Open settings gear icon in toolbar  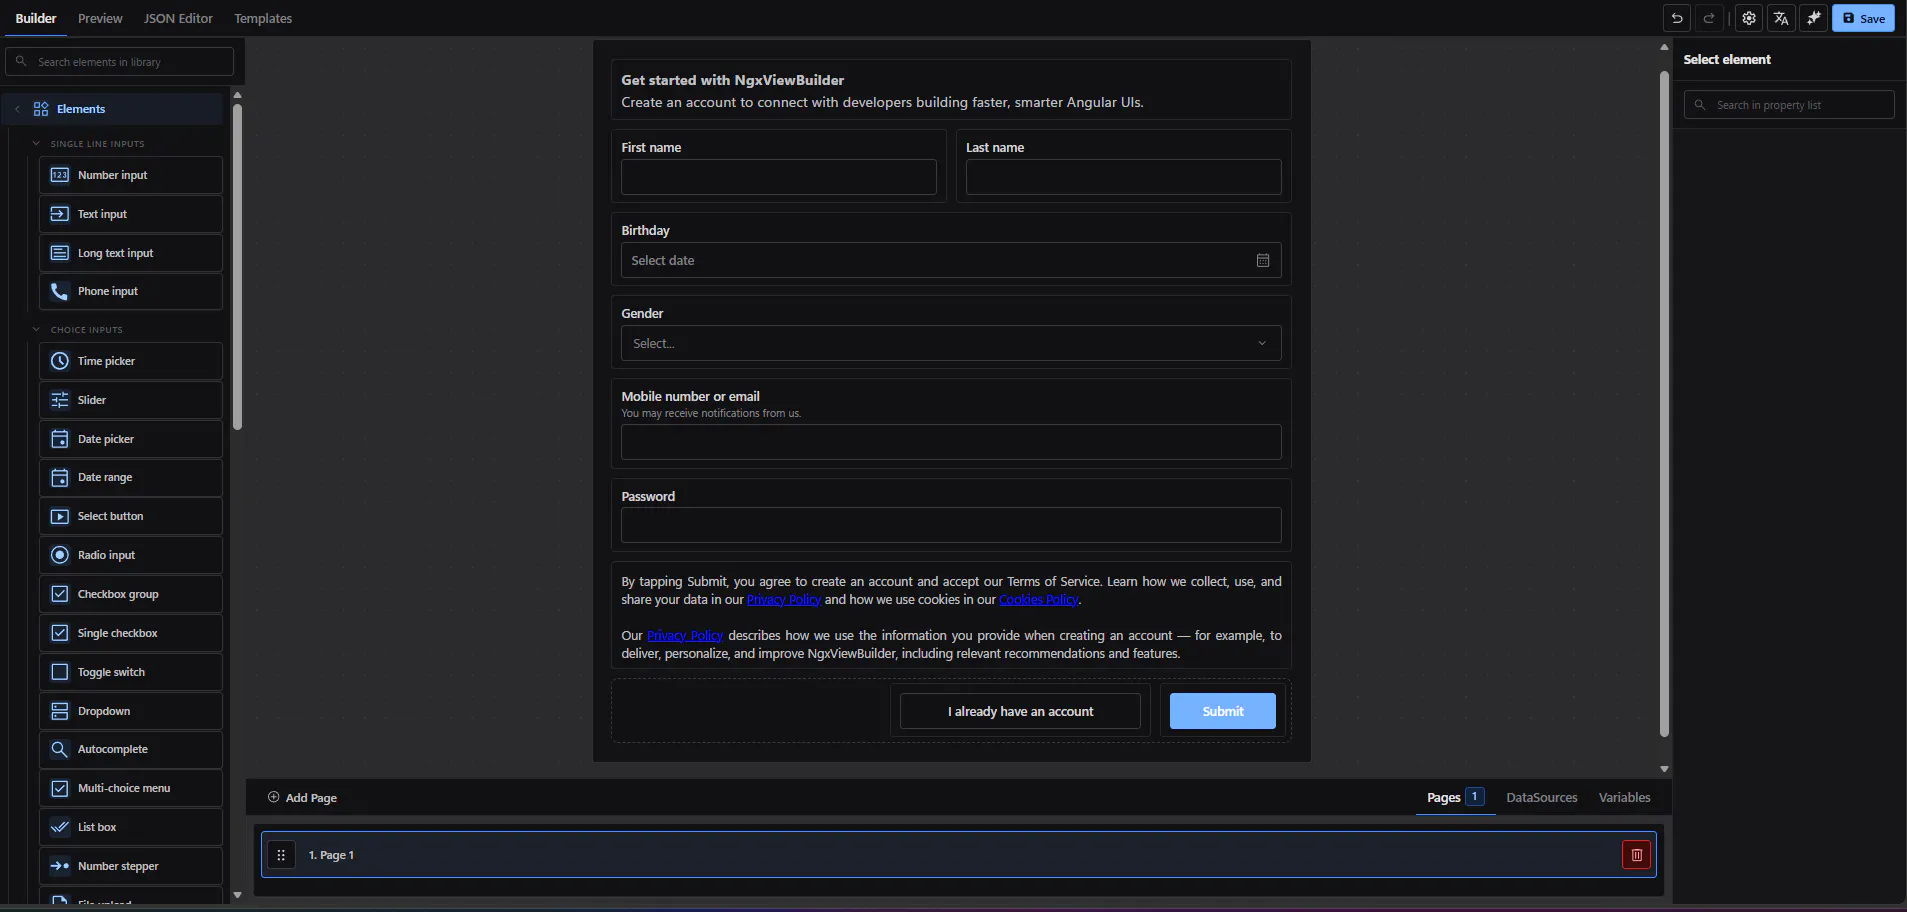tap(1749, 18)
